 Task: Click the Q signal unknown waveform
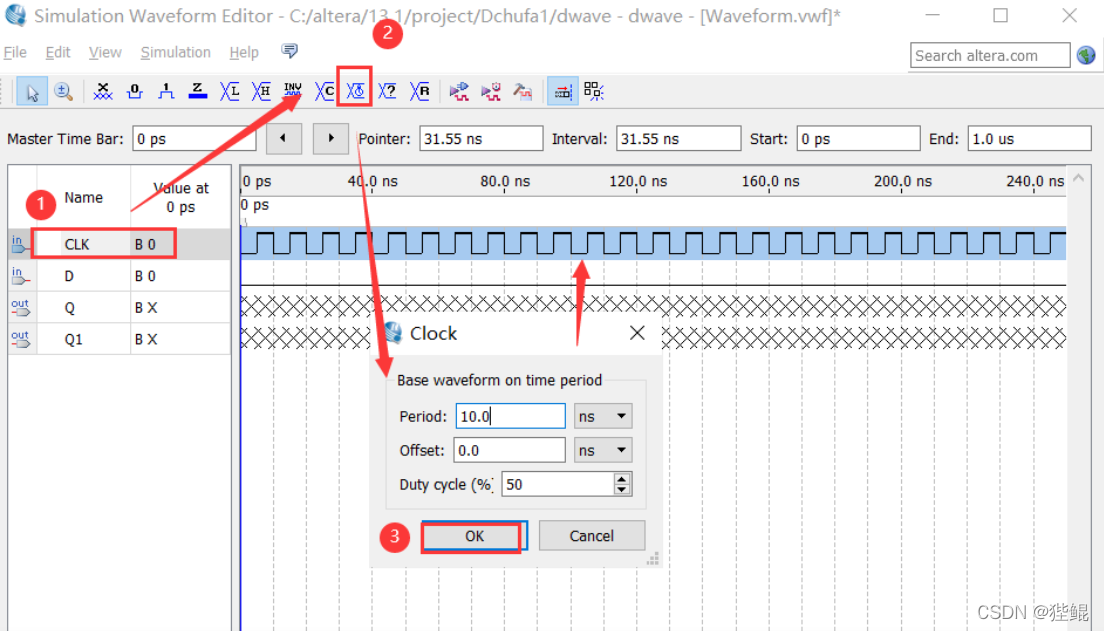point(653,307)
